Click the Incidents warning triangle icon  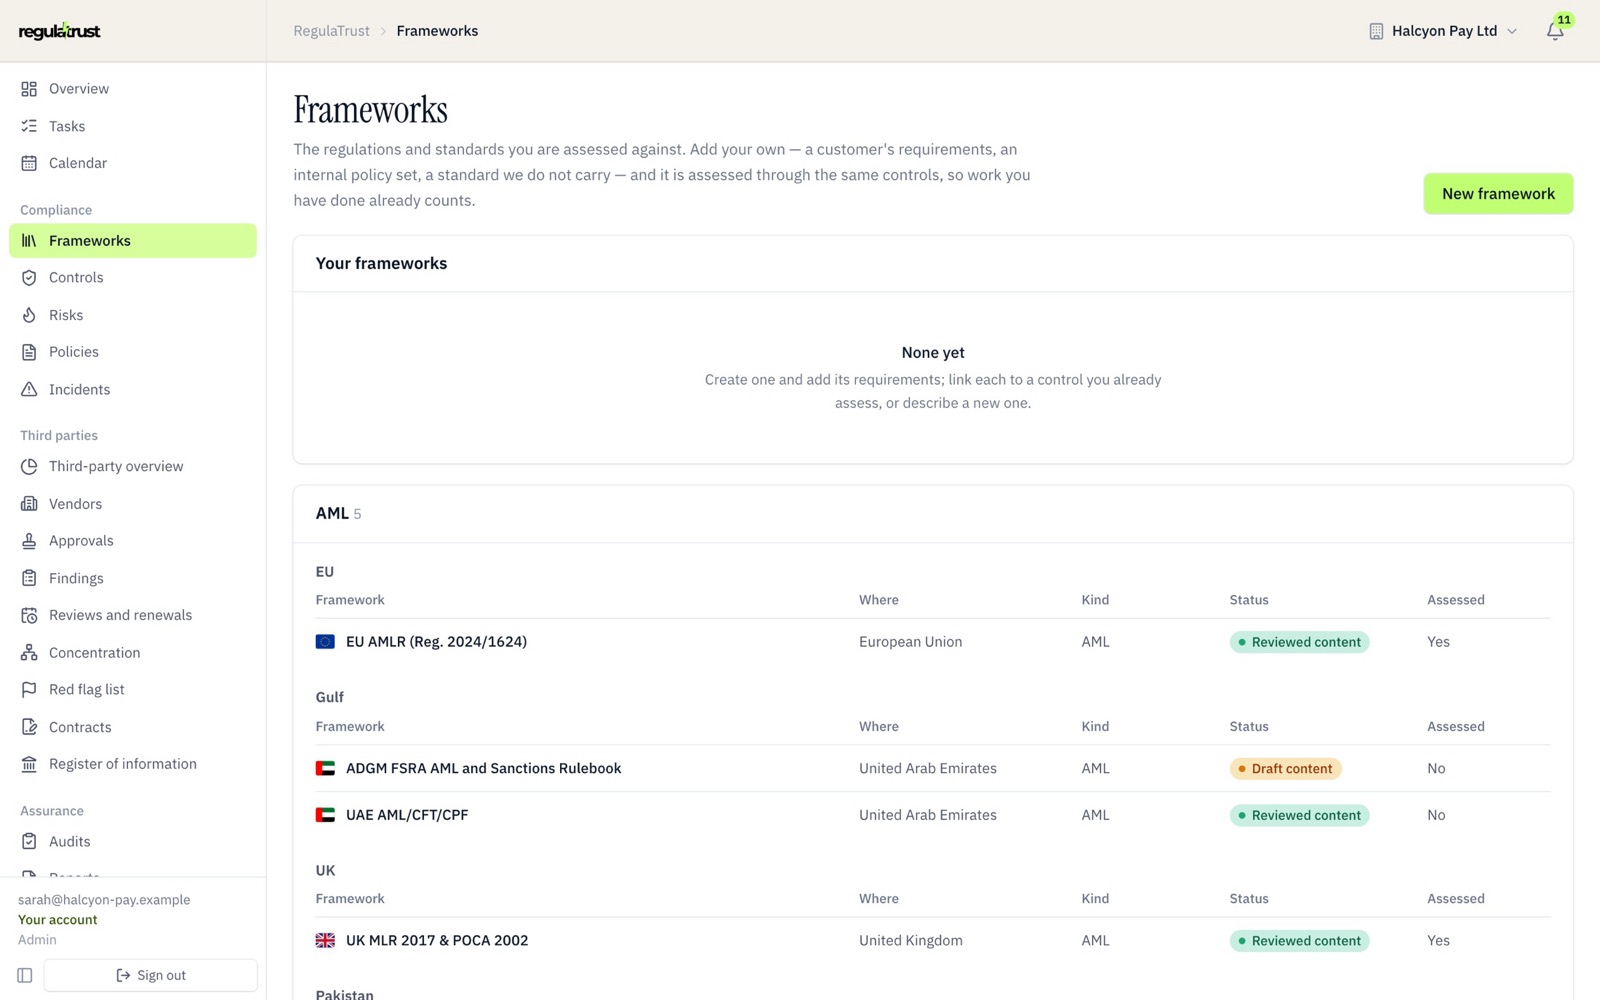pos(29,390)
